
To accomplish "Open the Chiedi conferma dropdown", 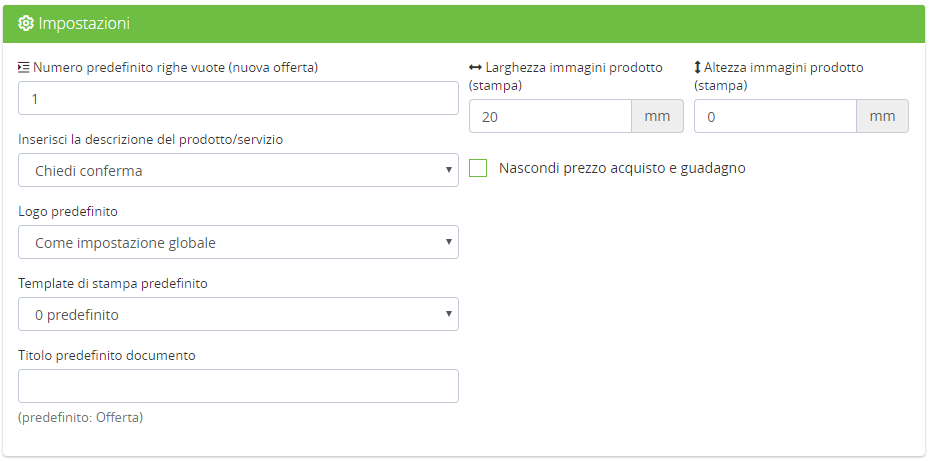I will tap(238, 171).
